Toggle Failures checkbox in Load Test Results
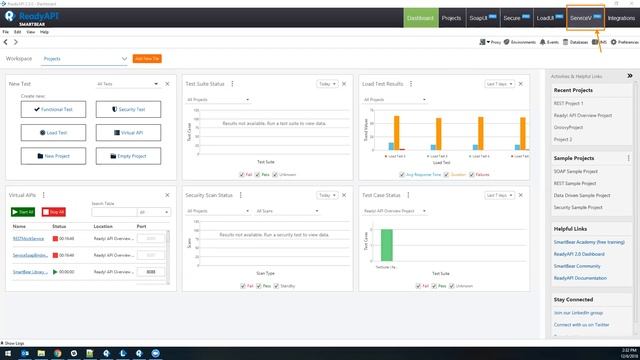This screenshot has height=360, width=640. click(x=472, y=175)
